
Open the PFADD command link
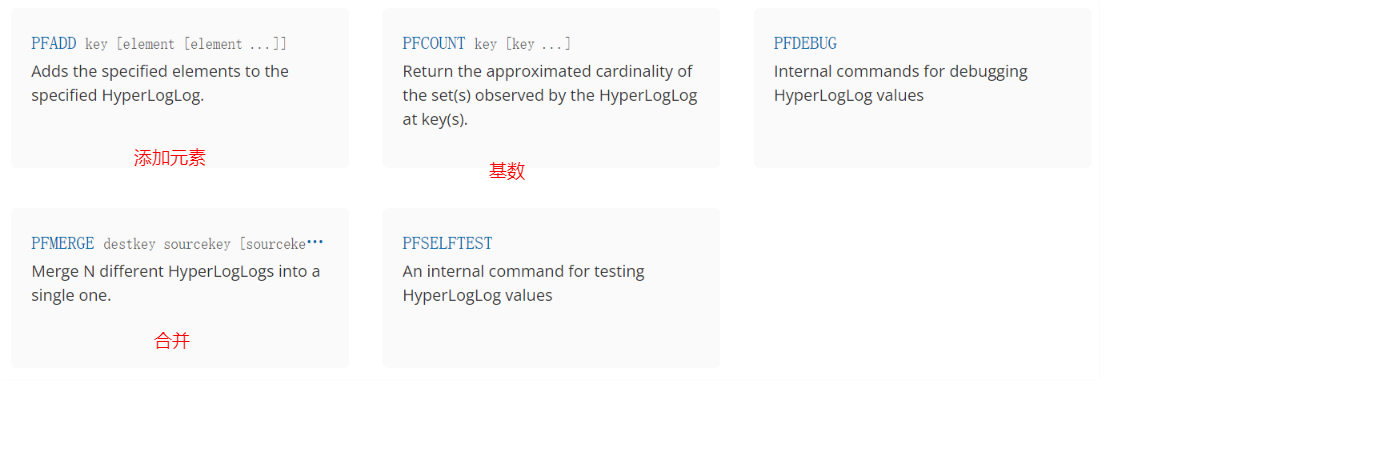click(x=53, y=44)
